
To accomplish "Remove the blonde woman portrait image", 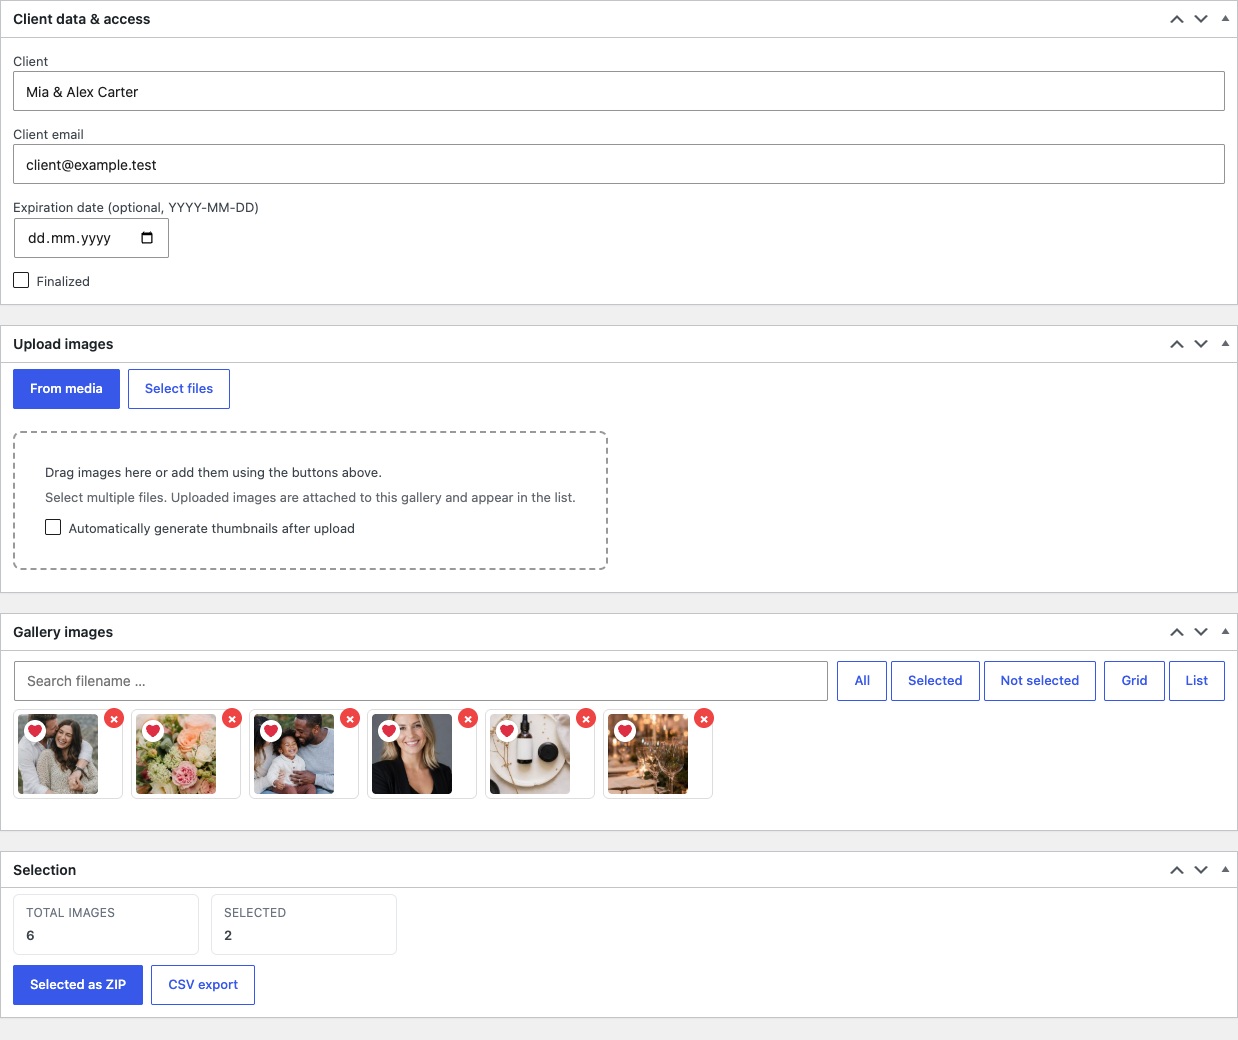I will 468,719.
